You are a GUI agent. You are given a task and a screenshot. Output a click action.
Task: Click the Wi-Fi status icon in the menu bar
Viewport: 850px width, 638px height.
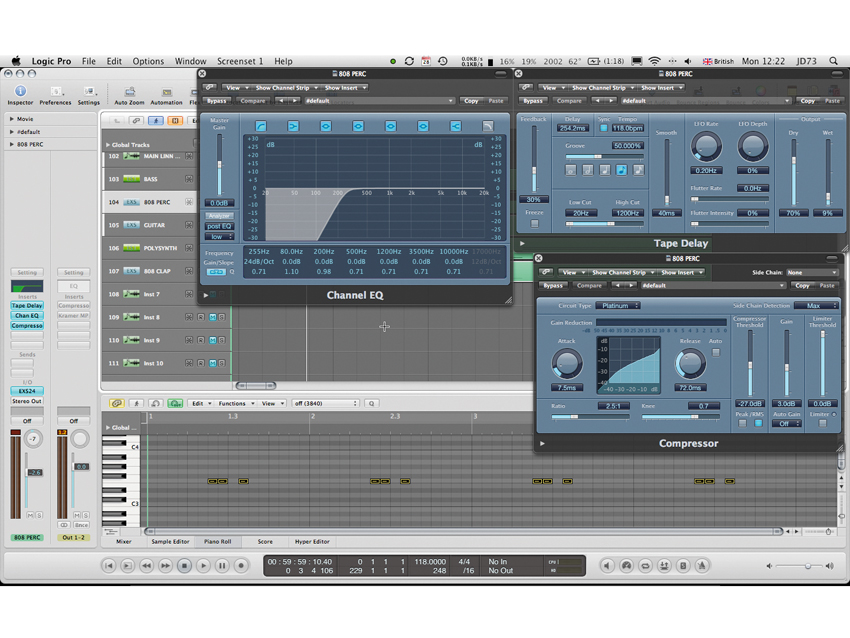(654, 61)
